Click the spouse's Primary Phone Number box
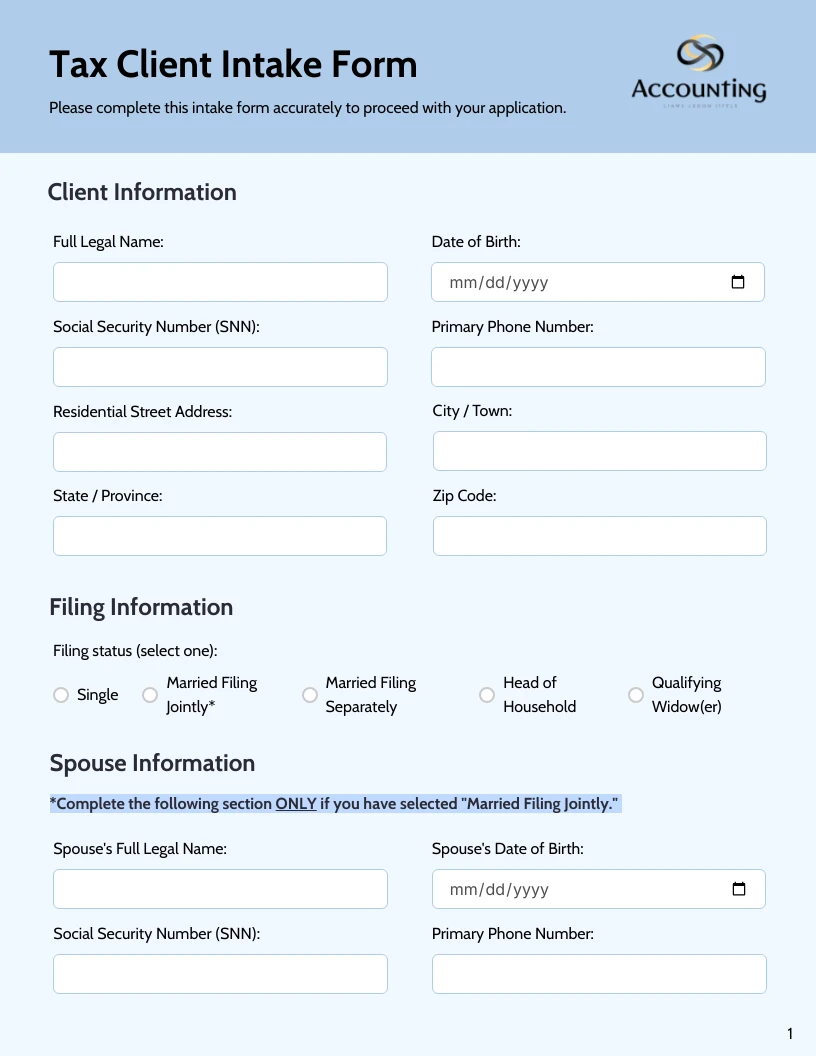The image size is (816, 1056). click(598, 973)
